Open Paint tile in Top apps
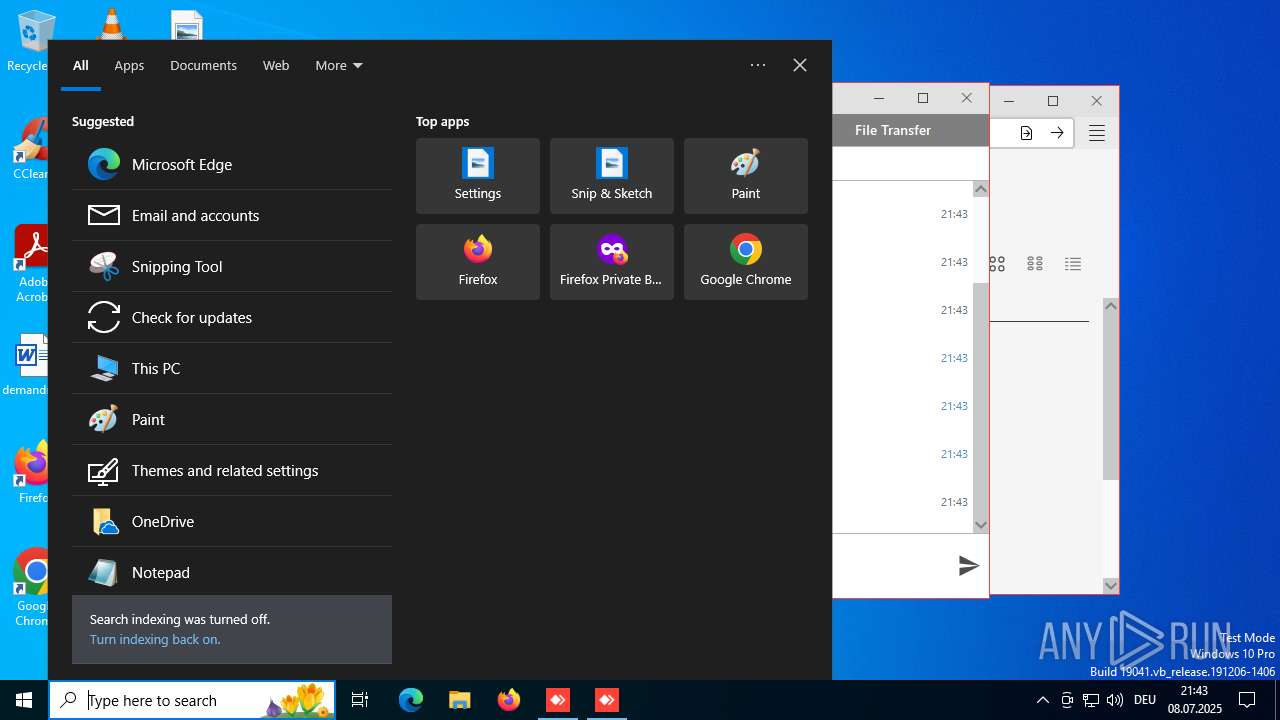 coord(746,176)
